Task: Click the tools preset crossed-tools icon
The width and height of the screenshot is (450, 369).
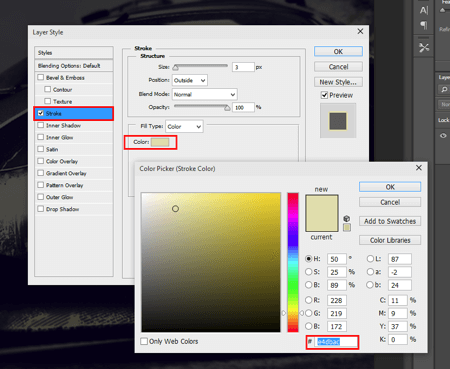Action: [424, 48]
